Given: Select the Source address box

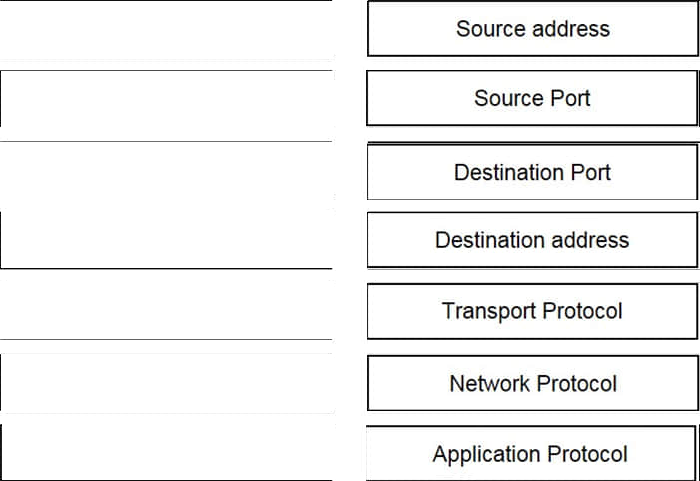Looking at the screenshot, I should [x=533, y=29].
